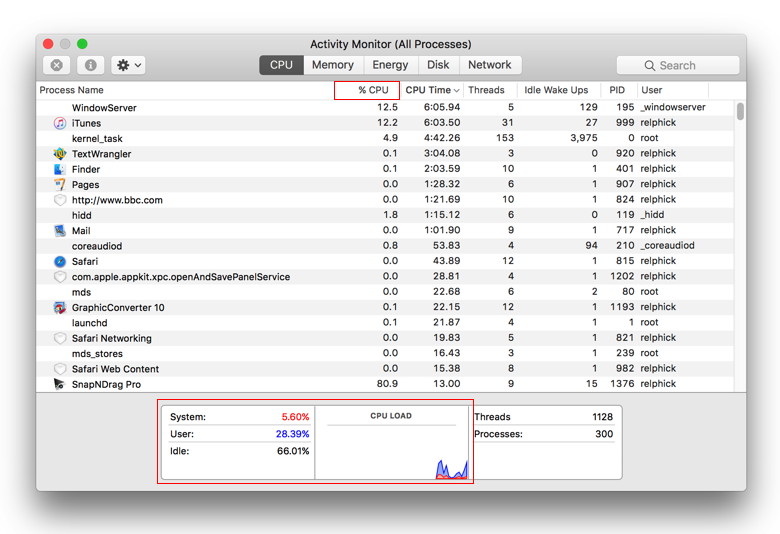Click kernel_task's 3,975 idle wake ups value
This screenshot has height=534, width=780.
click(584, 138)
